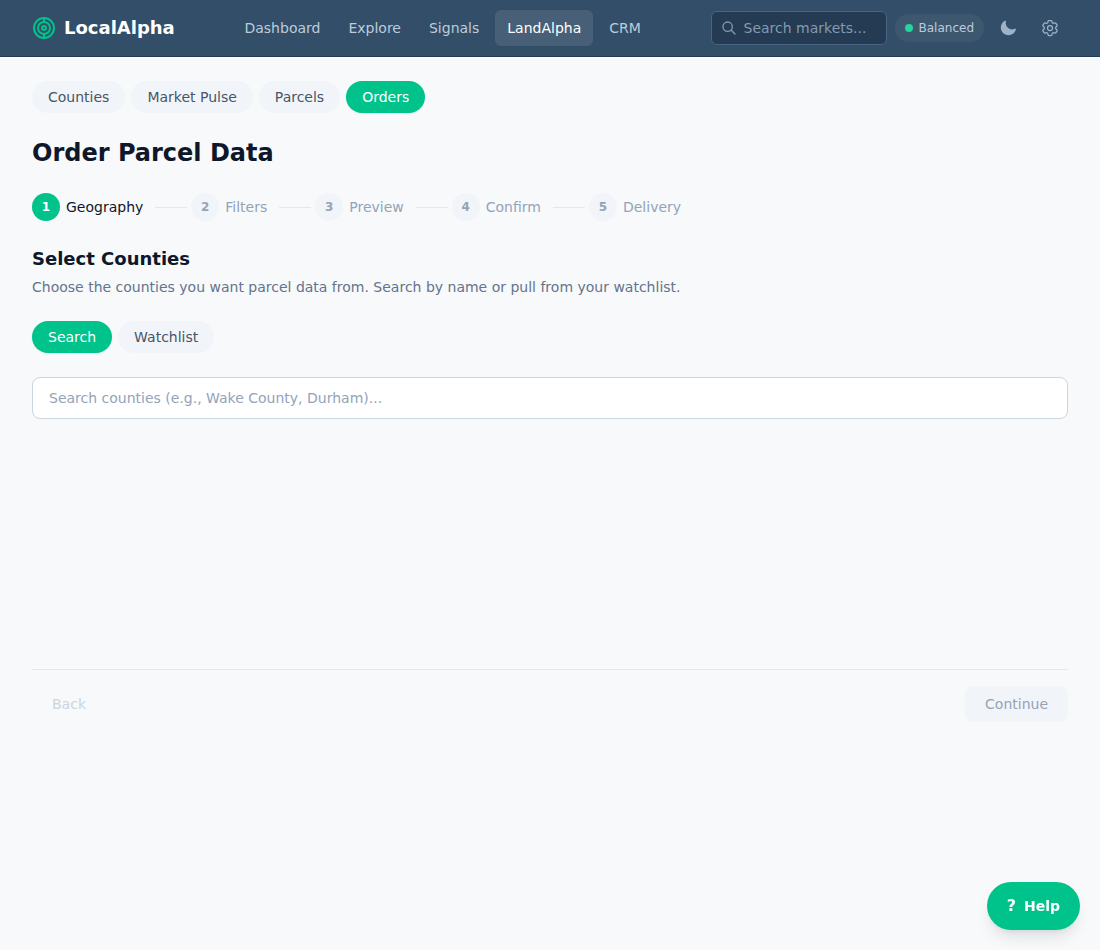1100x950 pixels.
Task: Jump to step 3 Preview
Action: click(359, 207)
